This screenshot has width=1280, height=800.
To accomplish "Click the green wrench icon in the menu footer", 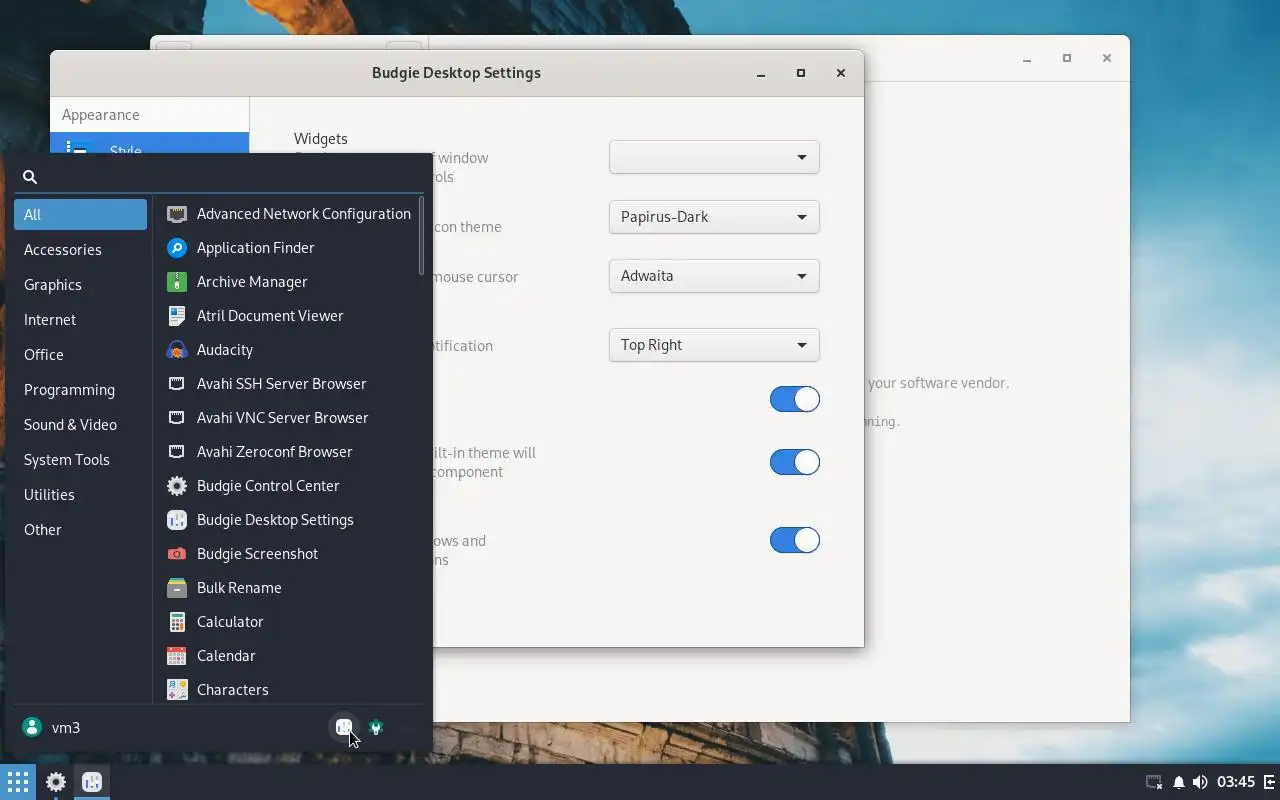I will [x=376, y=727].
